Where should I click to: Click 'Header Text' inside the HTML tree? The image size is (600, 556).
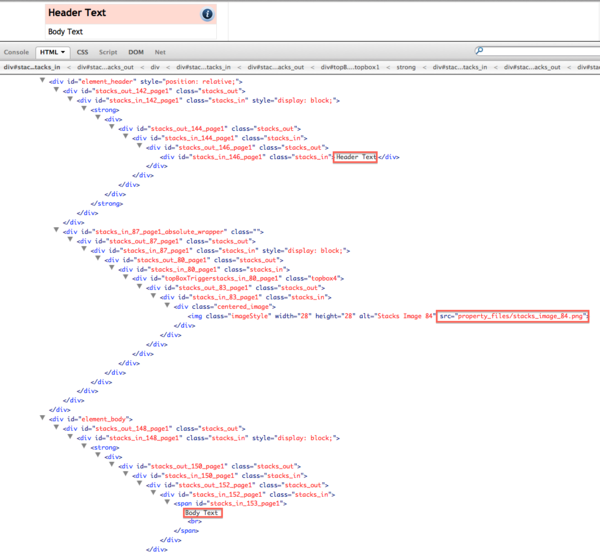coord(356,157)
